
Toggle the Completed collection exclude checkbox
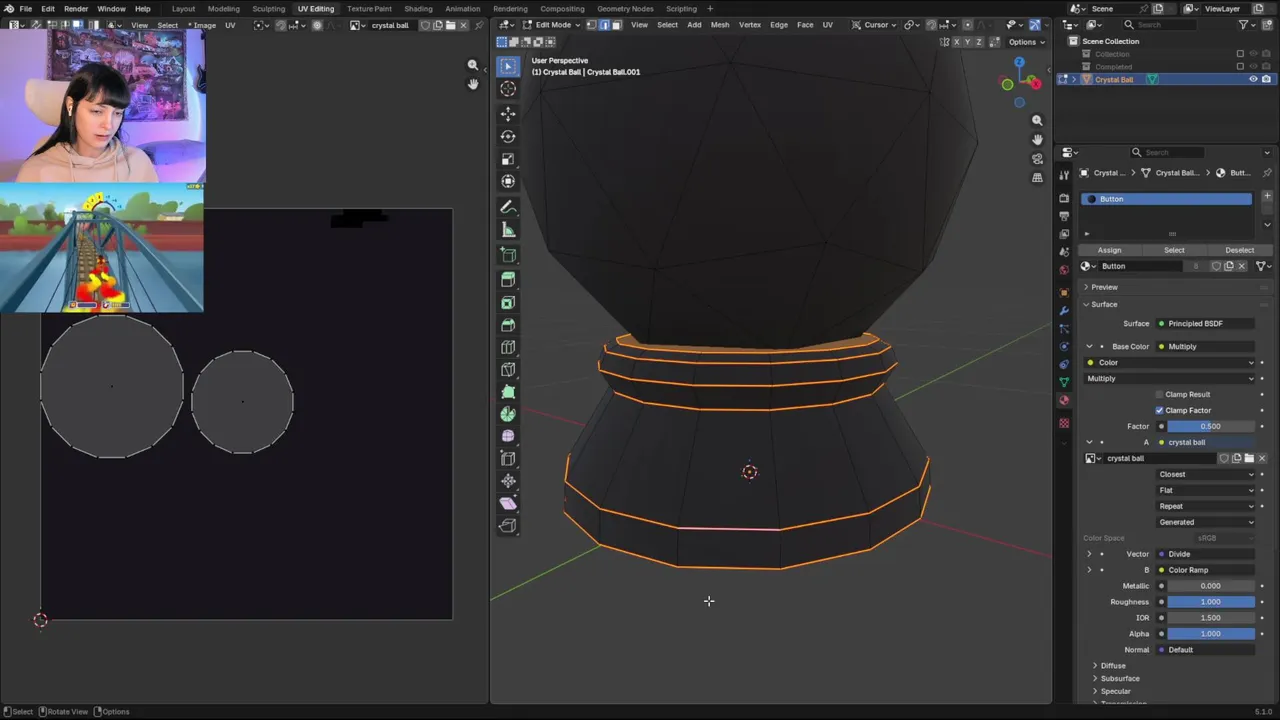(1240, 67)
